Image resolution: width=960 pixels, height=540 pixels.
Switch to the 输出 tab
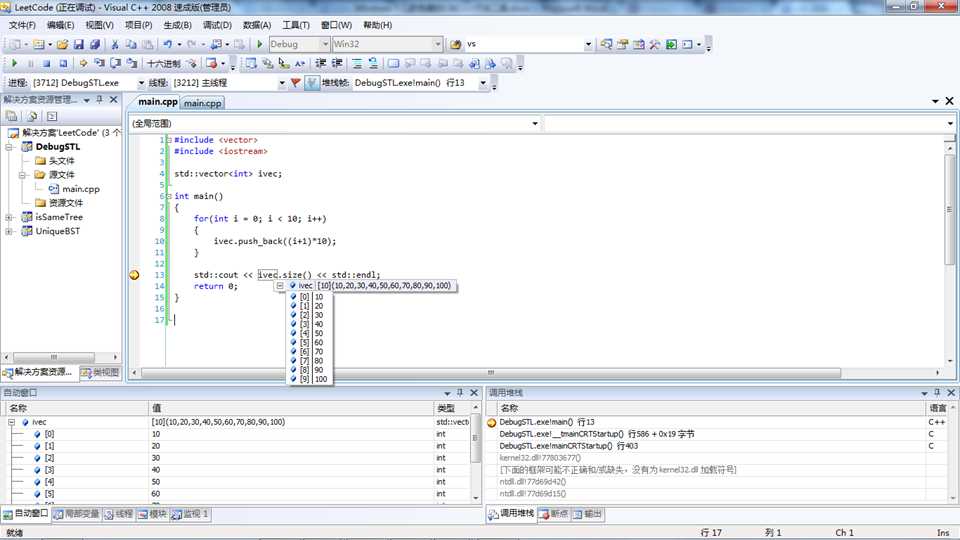587,514
